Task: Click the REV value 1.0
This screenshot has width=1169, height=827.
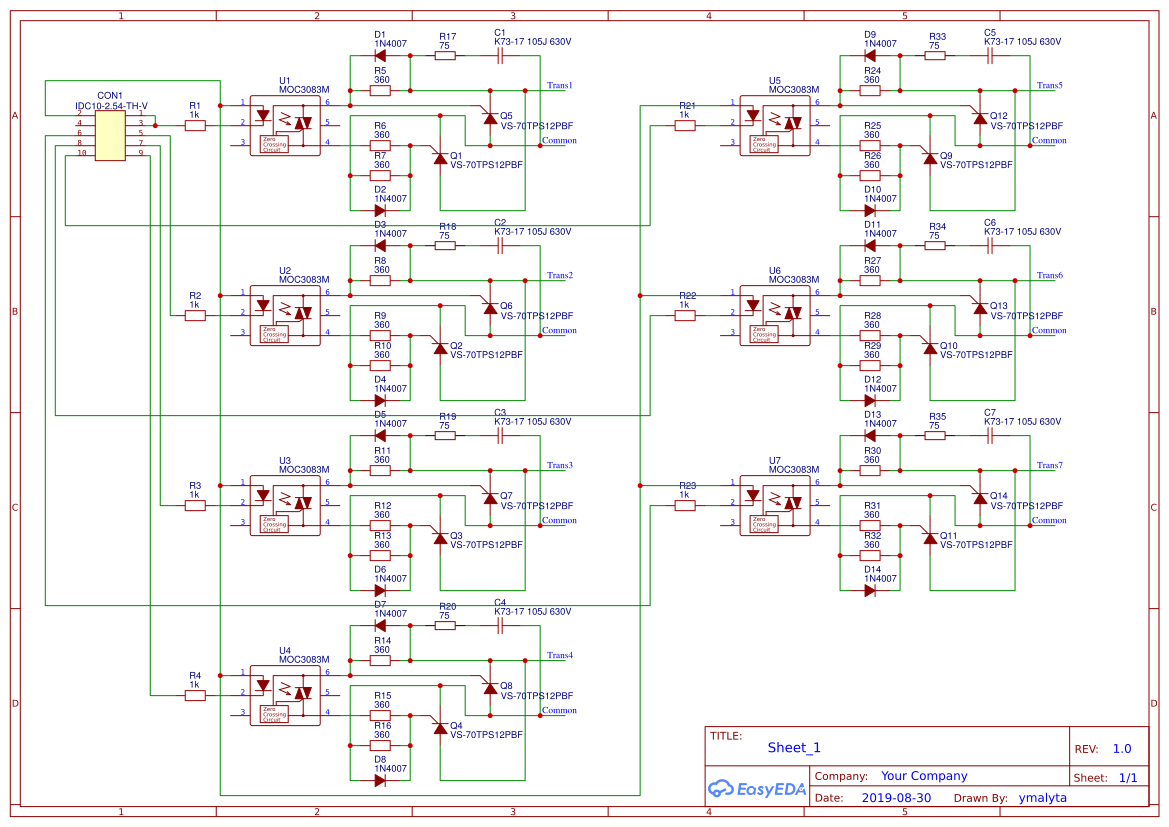Action: coord(1121,747)
